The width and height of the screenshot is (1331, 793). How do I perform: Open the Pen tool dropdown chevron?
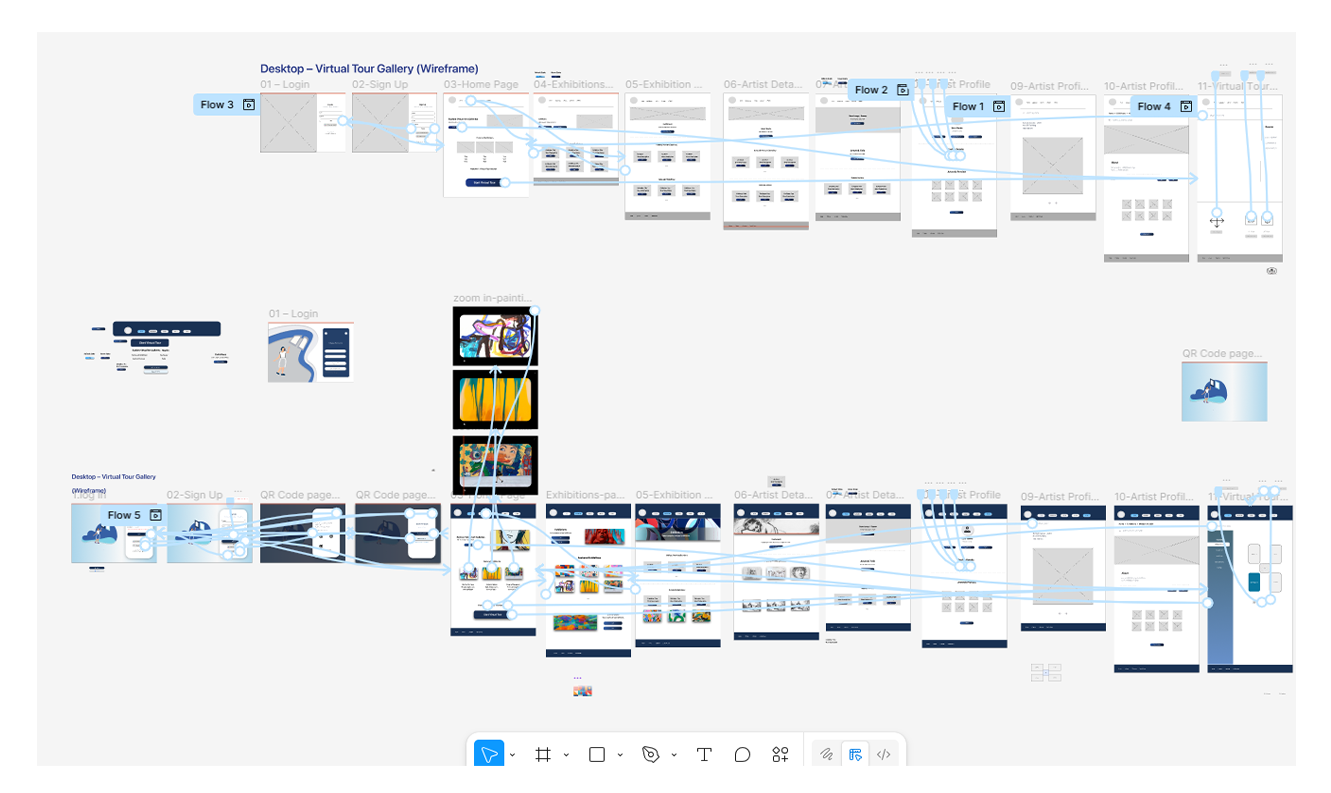click(674, 755)
